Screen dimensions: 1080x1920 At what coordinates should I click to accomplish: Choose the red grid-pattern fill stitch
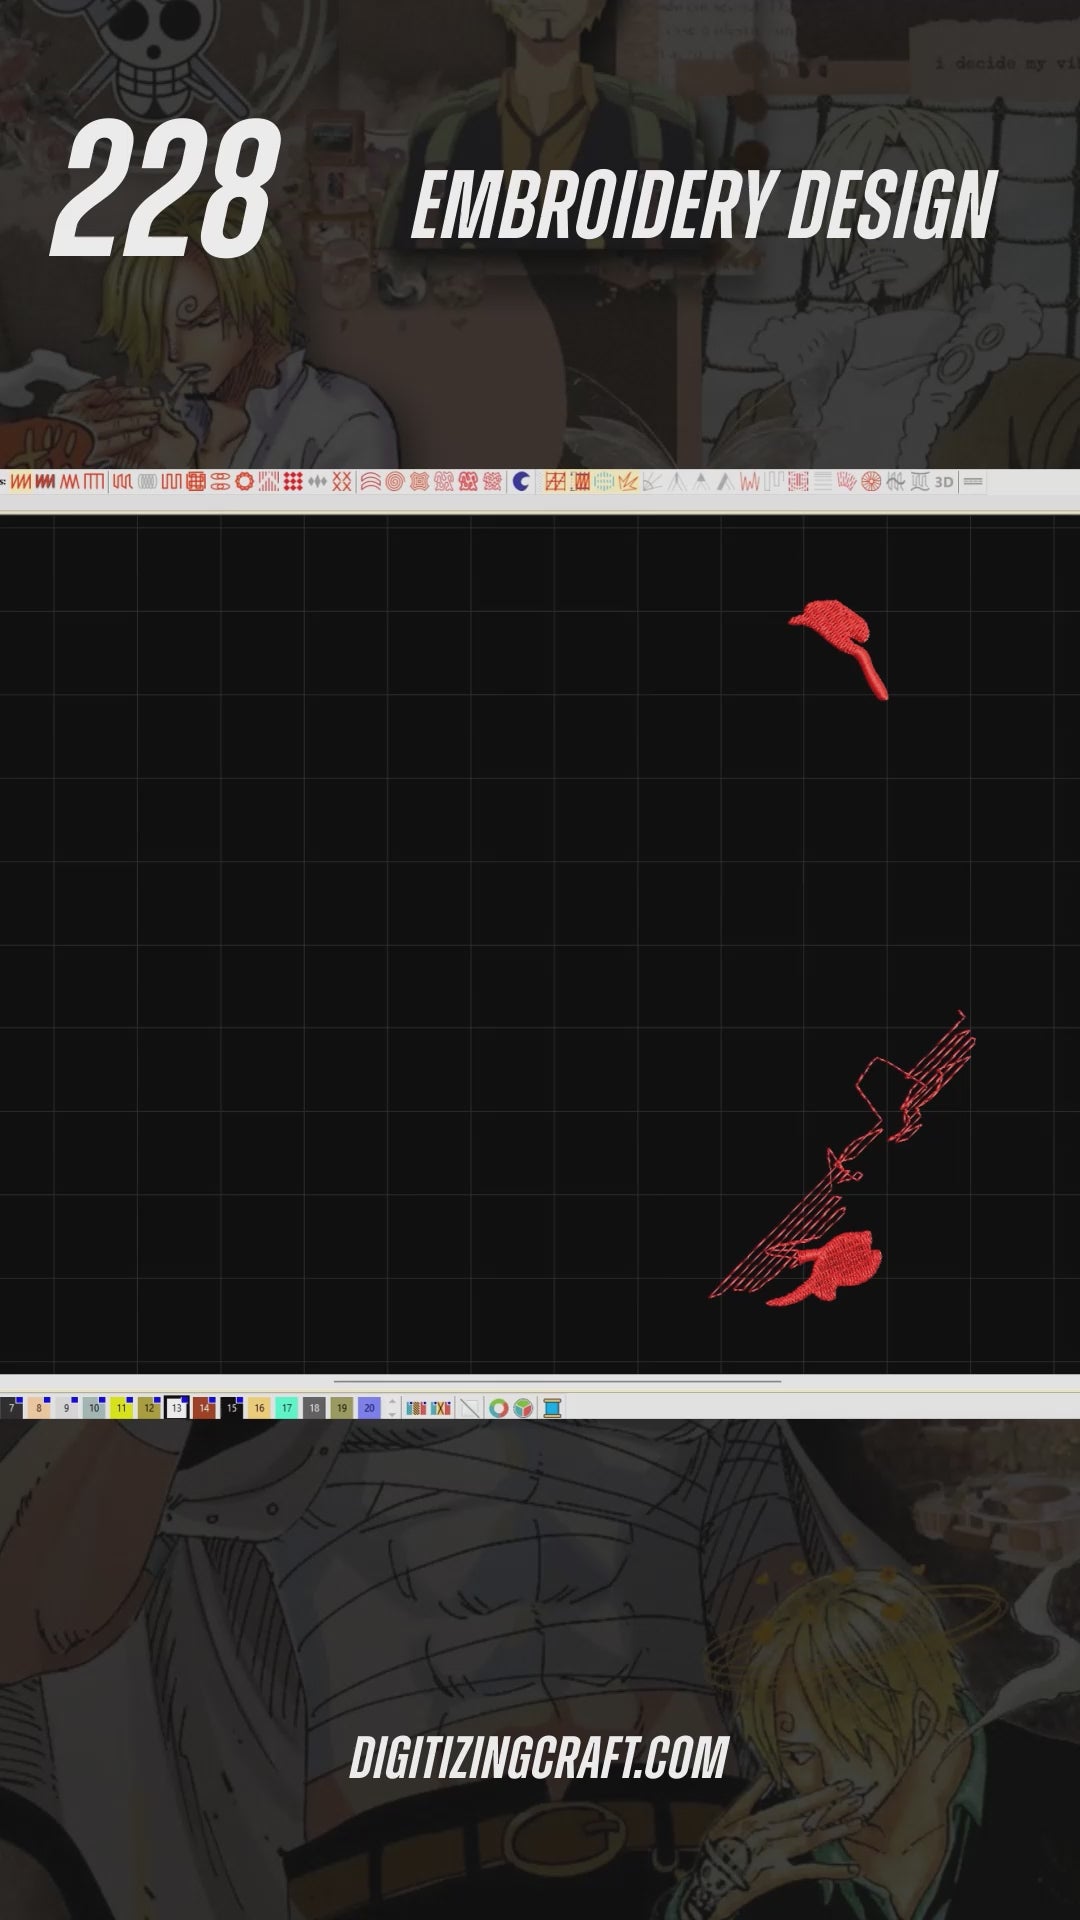[196, 482]
